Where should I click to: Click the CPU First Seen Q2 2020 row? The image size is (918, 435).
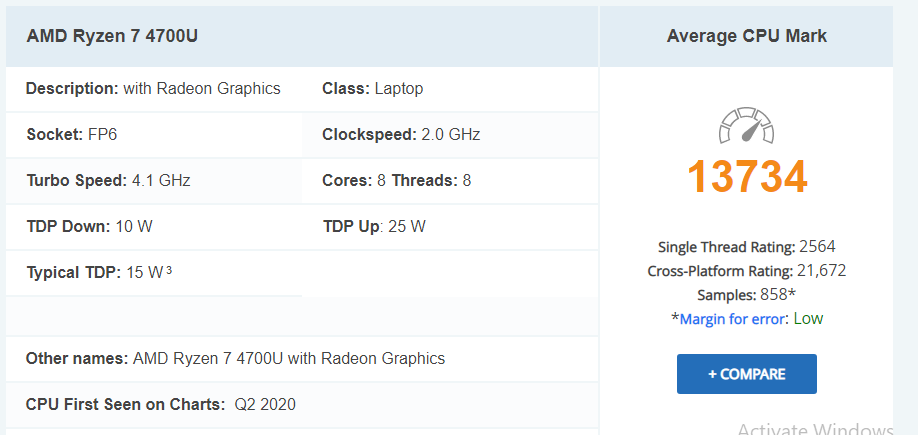(302, 405)
